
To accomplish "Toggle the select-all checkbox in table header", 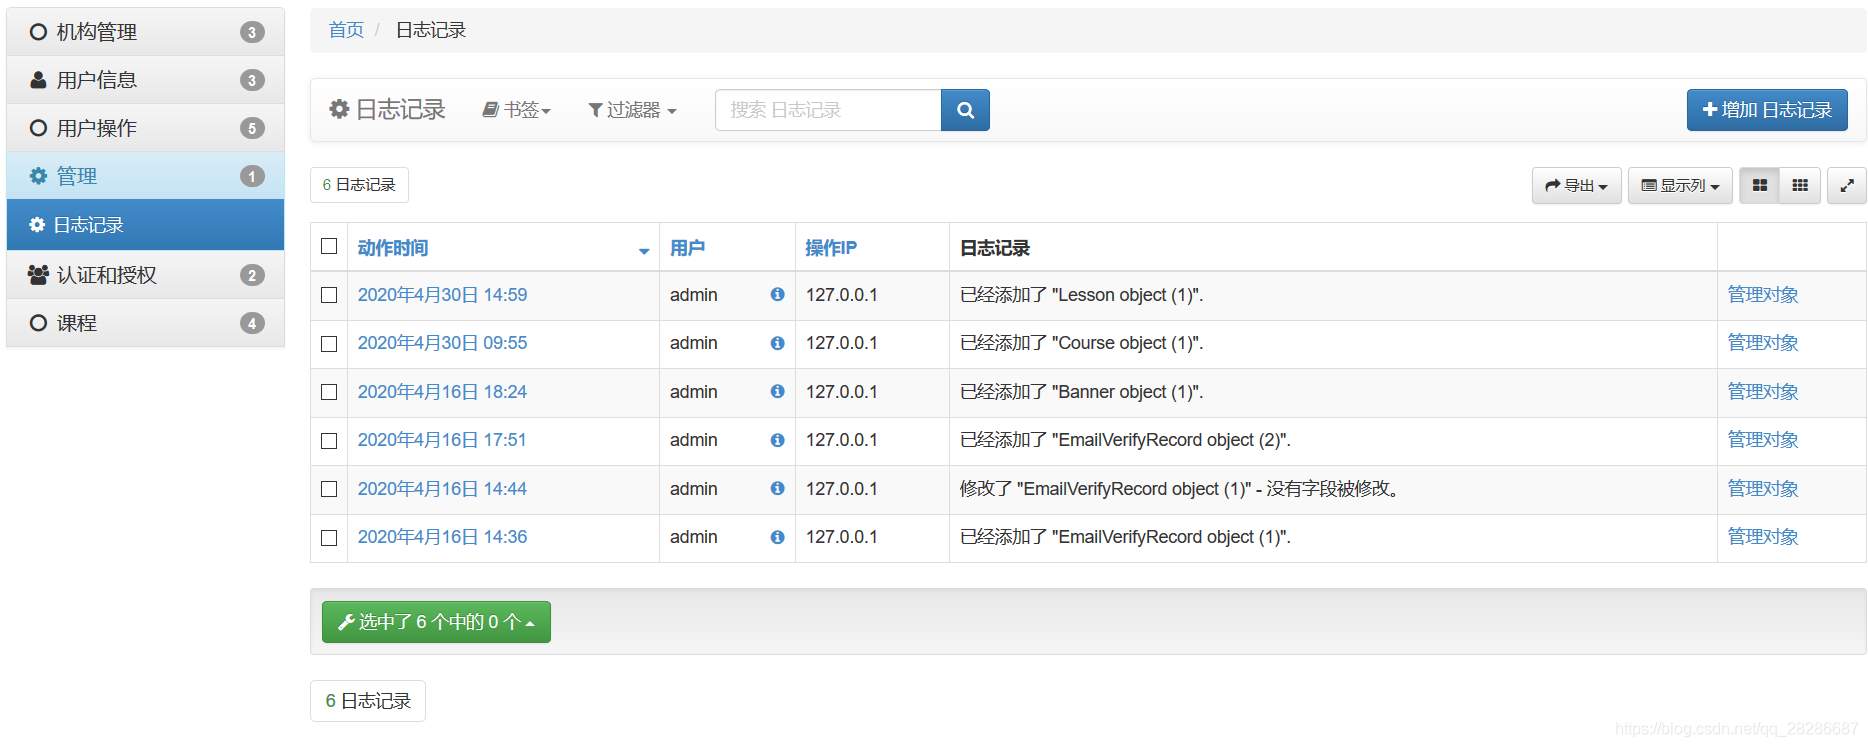I will [329, 246].
